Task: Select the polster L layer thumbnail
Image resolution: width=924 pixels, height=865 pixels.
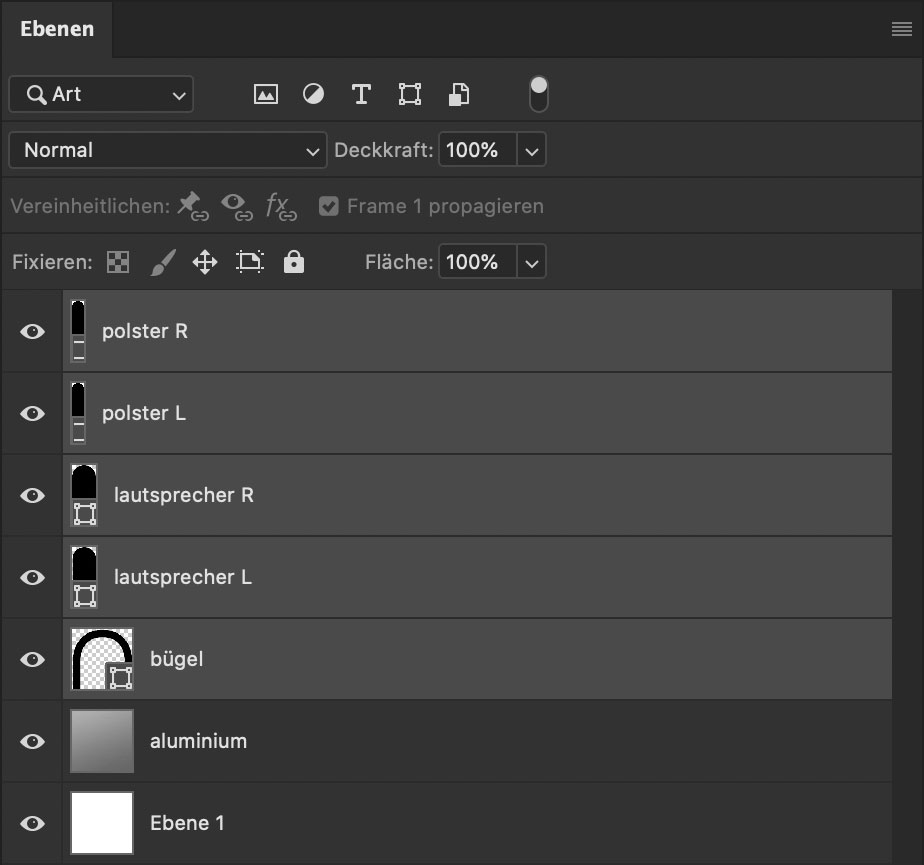Action: click(x=78, y=413)
